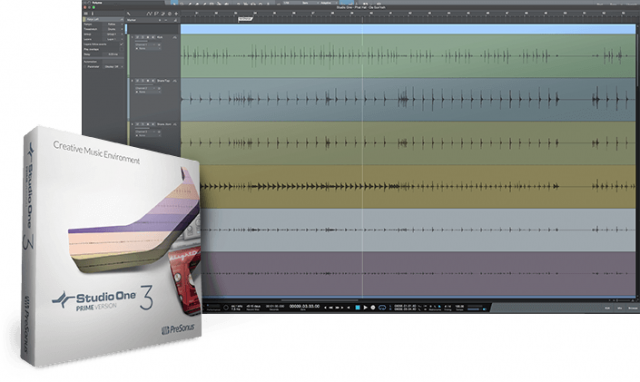Open the Group dropdown in inspector
The image size is (640, 382).
click(x=114, y=34)
